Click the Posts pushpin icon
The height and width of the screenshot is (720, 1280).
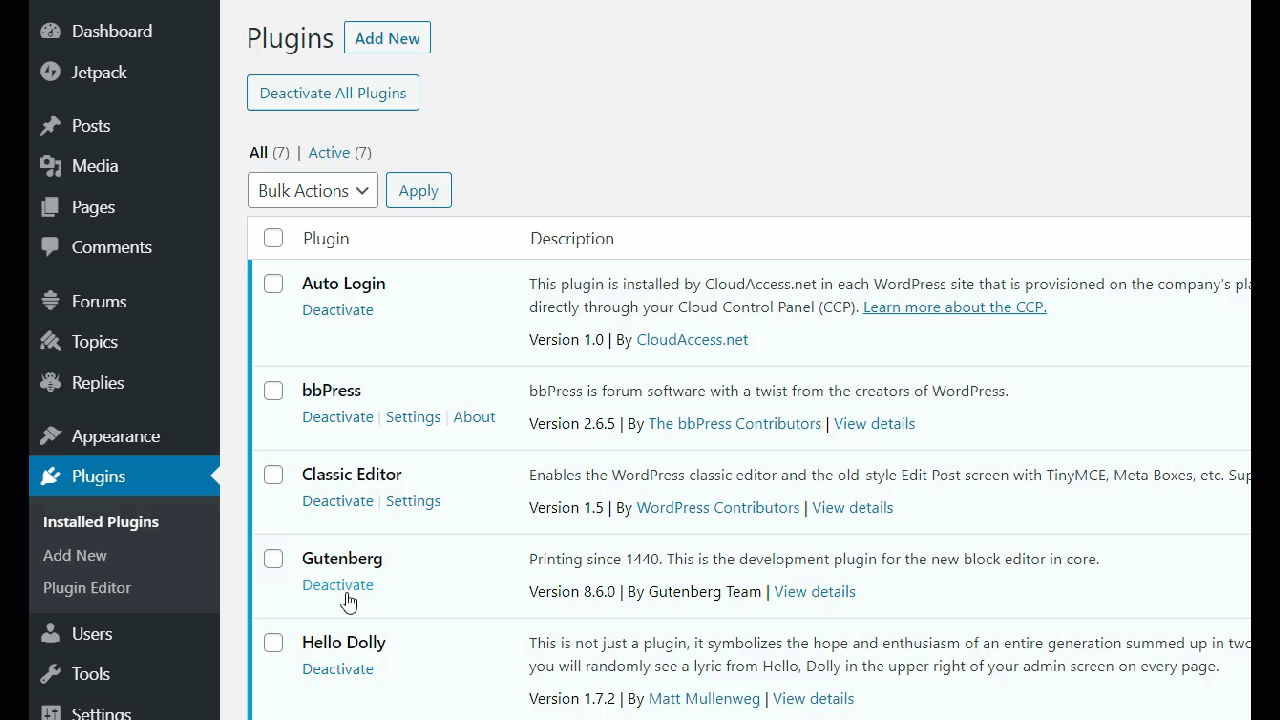51,126
